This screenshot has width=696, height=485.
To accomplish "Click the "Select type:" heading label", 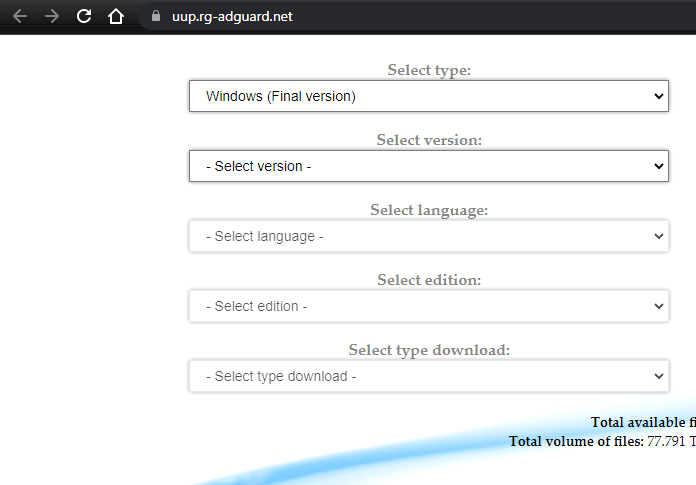I will pos(429,70).
